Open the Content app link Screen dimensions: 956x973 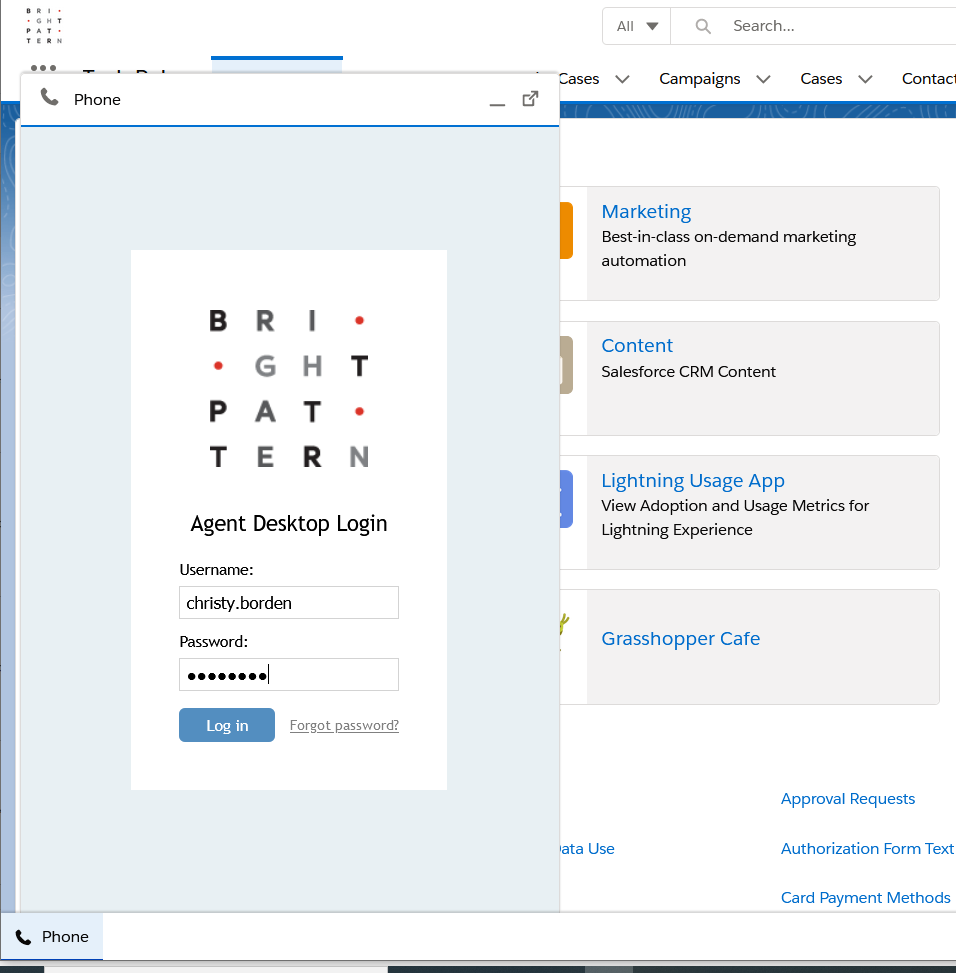pyautogui.click(x=637, y=346)
